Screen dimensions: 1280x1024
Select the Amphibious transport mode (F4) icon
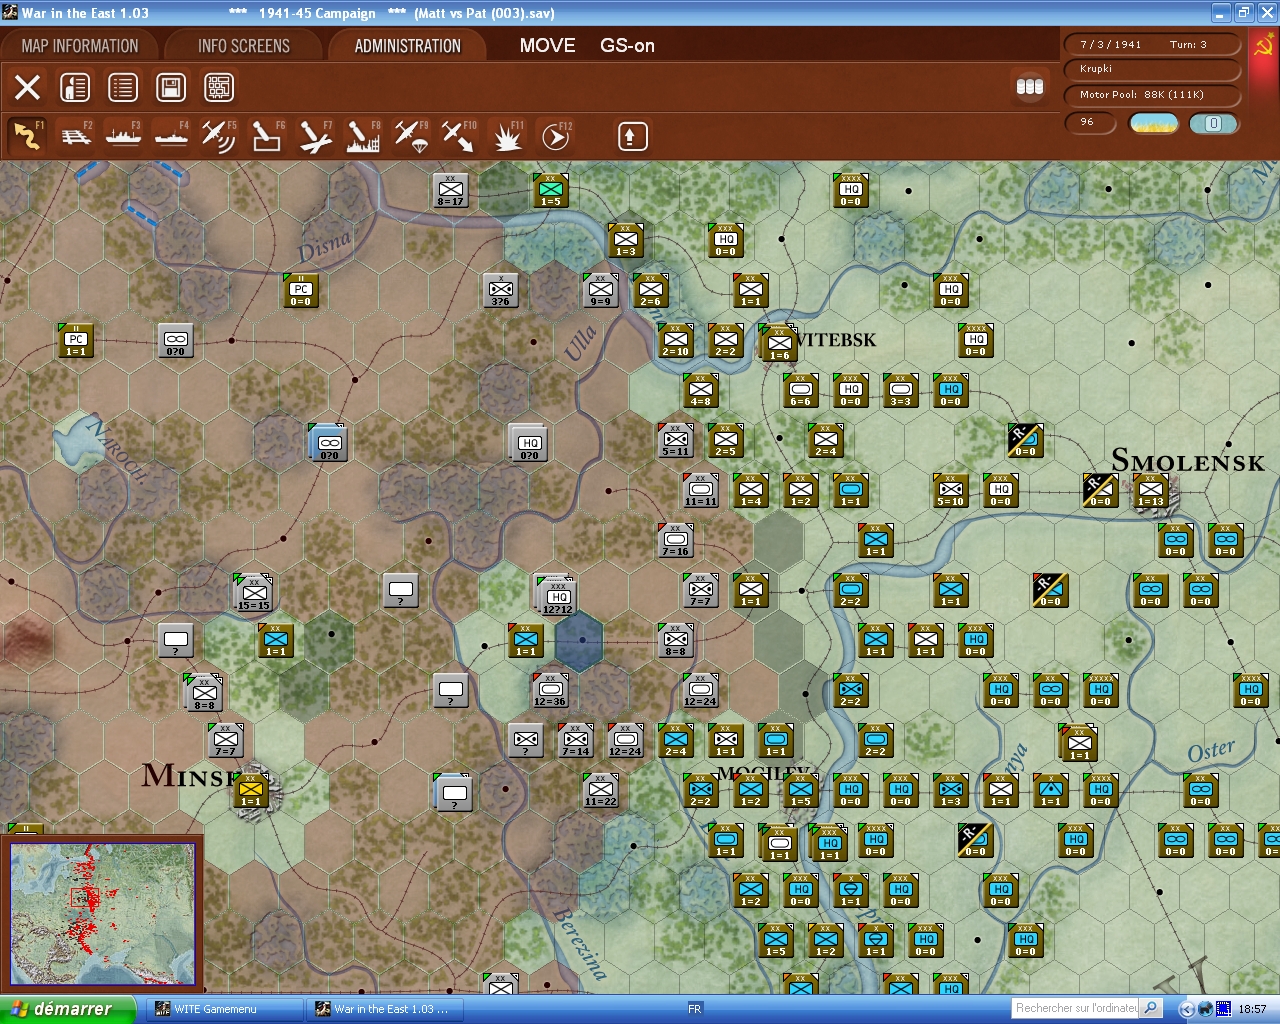[172, 136]
